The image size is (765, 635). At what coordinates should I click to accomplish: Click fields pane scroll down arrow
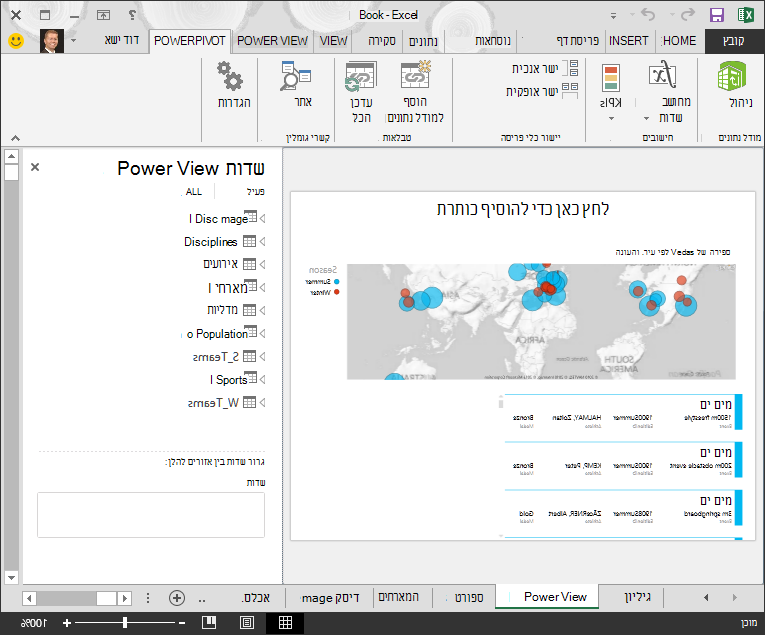point(11,577)
